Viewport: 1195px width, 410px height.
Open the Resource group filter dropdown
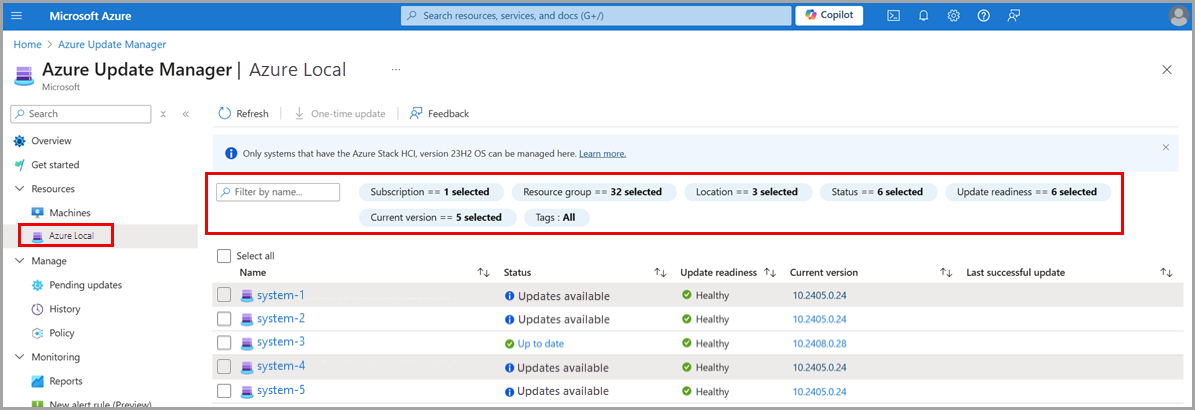[x=593, y=192]
